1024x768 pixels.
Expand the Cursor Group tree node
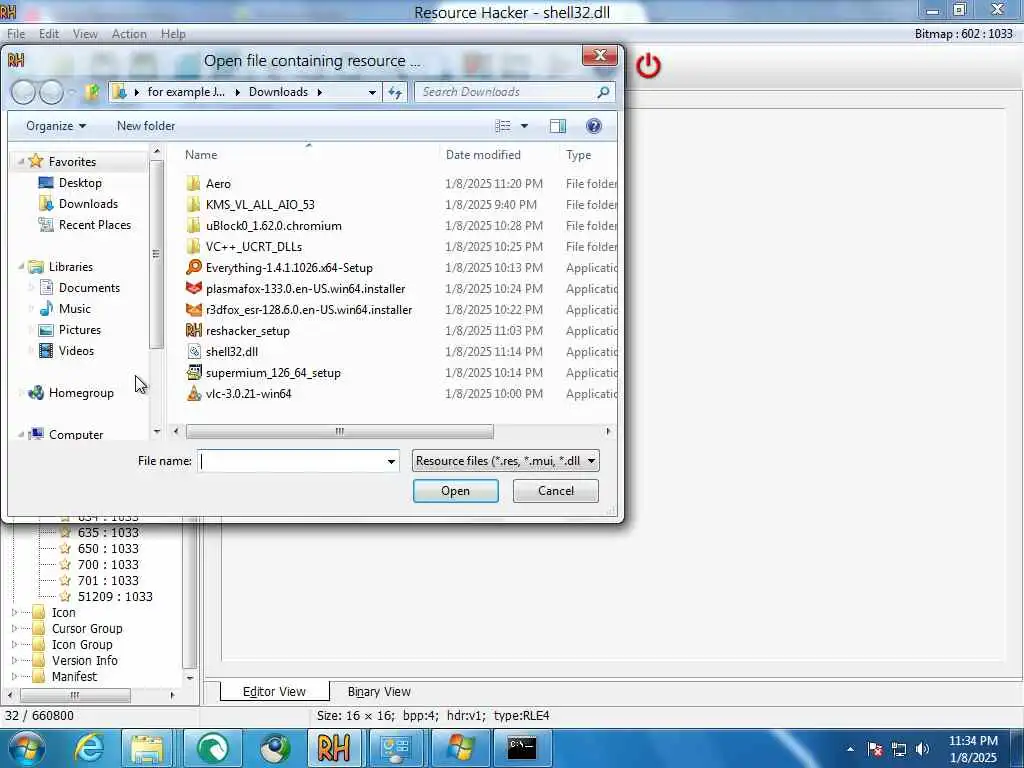click(x=14, y=628)
